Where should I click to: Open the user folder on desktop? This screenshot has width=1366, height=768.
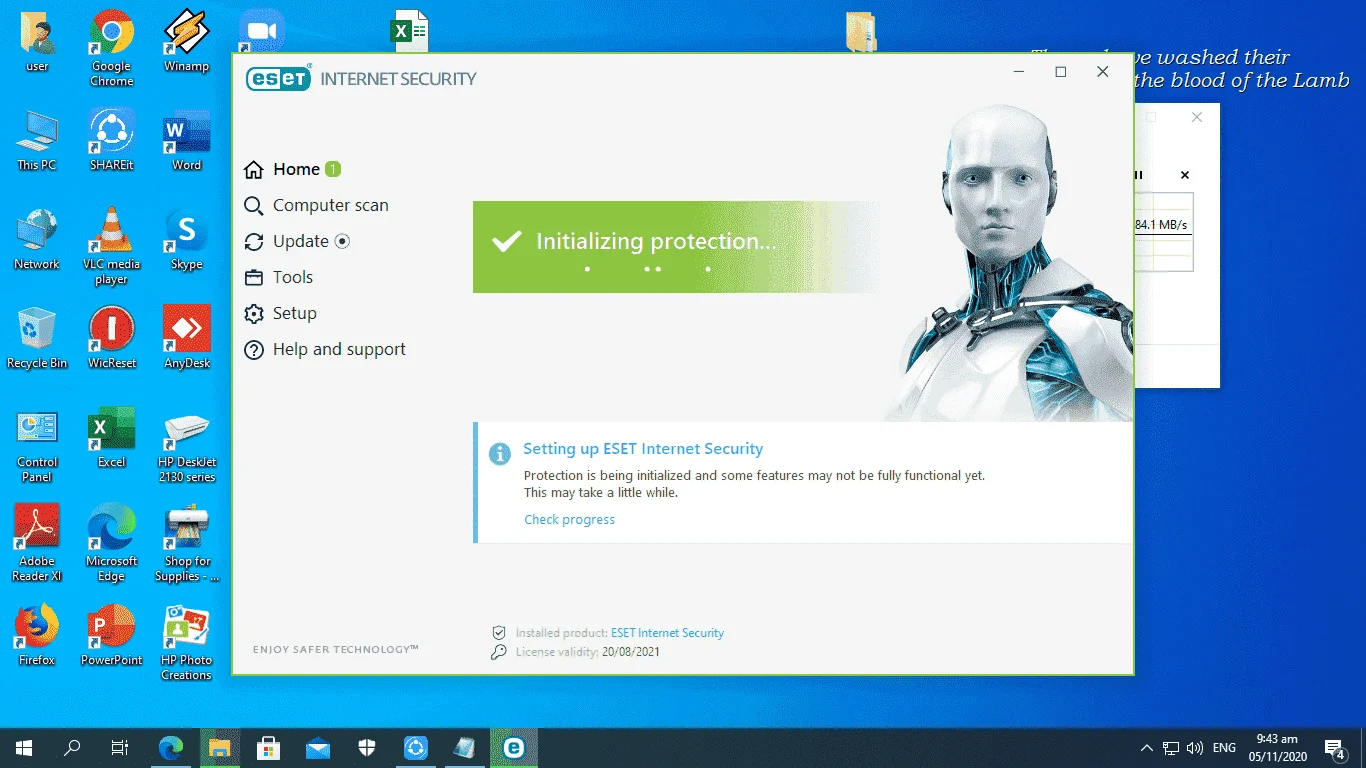coord(37,43)
